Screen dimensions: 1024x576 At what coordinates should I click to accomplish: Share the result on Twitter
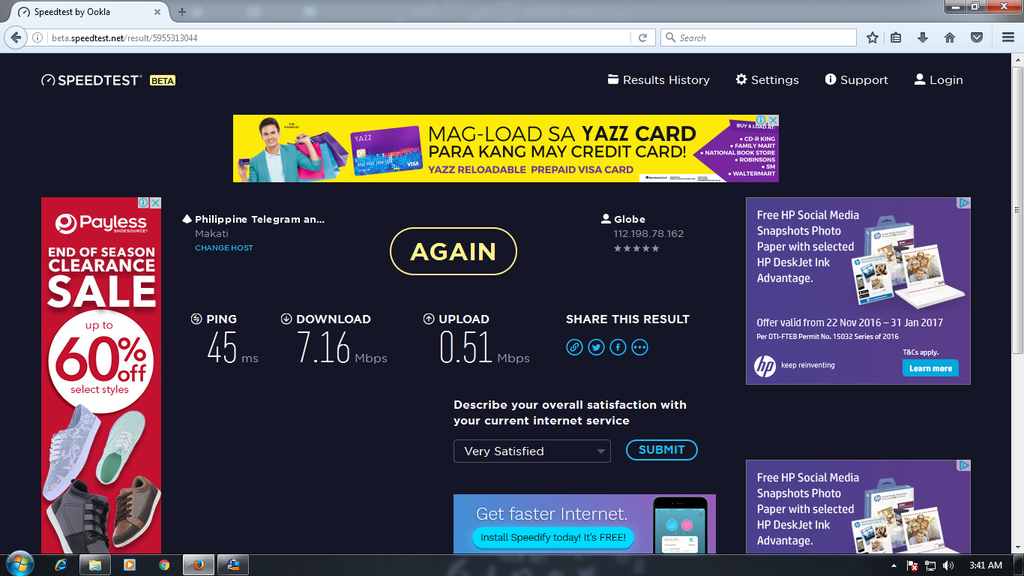(x=596, y=347)
